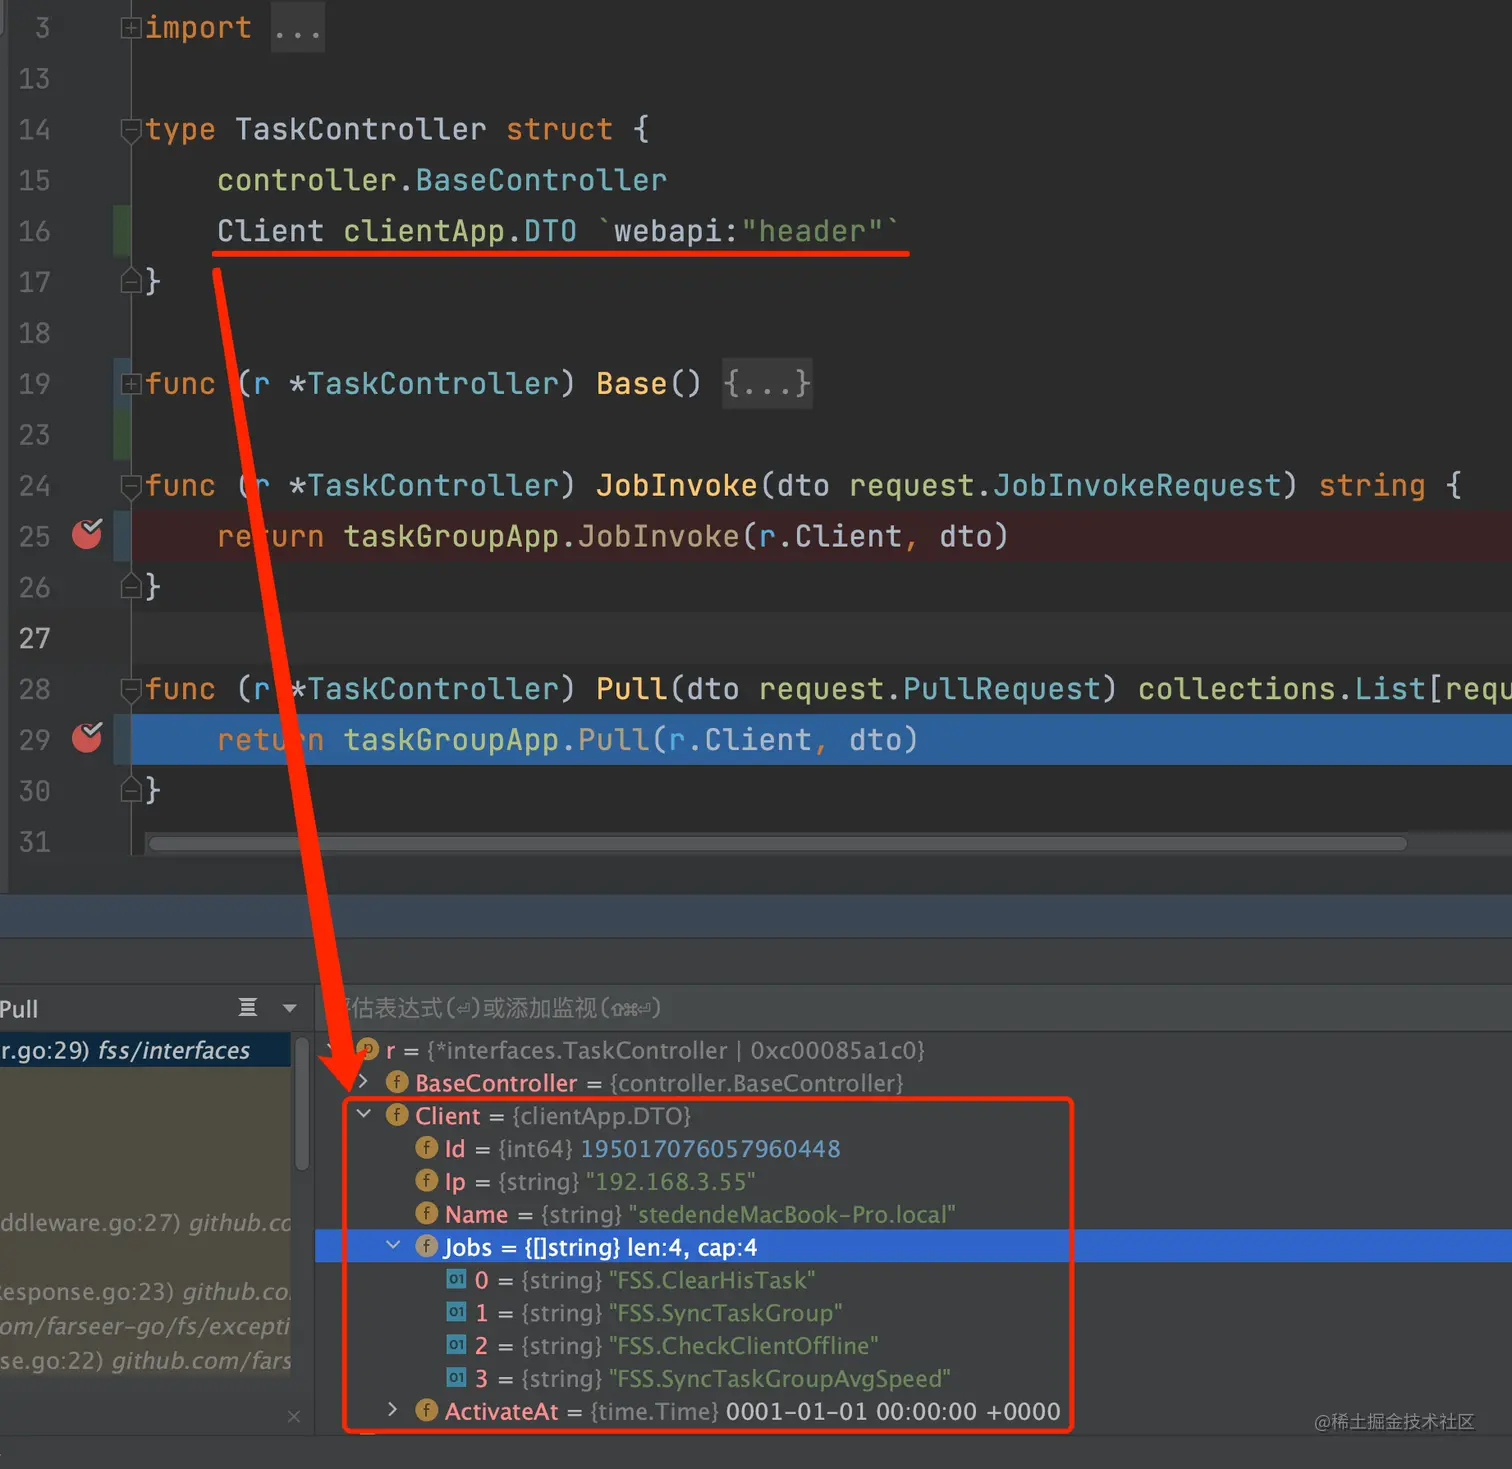Screen dimensions: 1512x1469
Task: Click the element icon before "FSS.SyncTaskGroup"
Action: (x=456, y=1313)
